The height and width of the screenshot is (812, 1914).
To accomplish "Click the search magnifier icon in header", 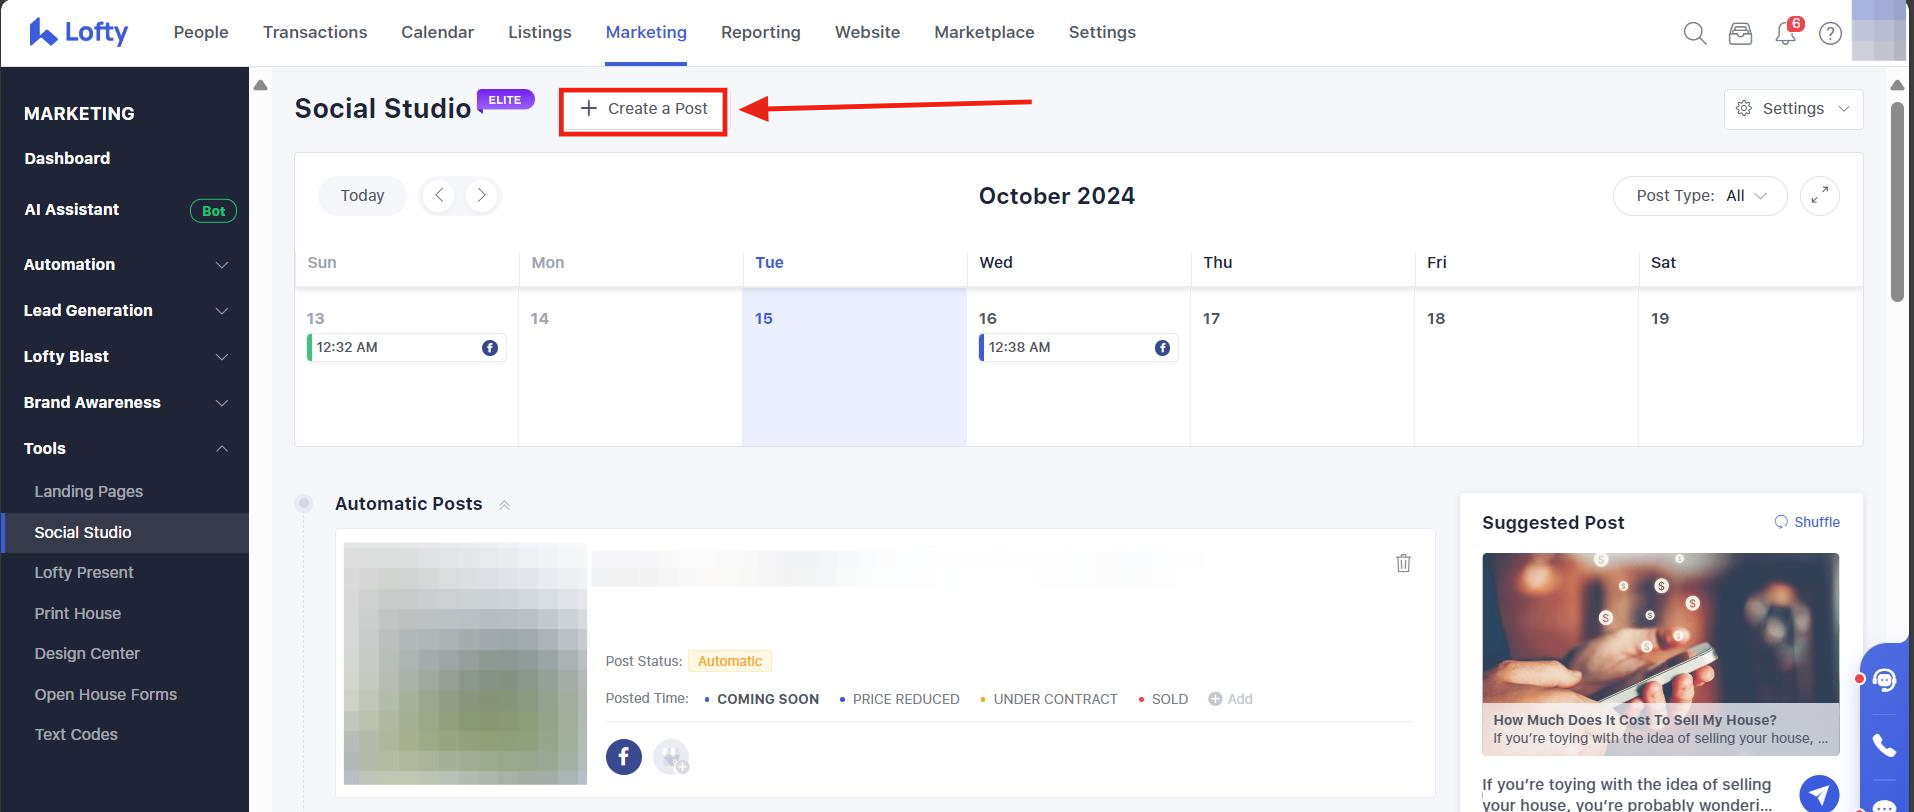I will (x=1694, y=33).
